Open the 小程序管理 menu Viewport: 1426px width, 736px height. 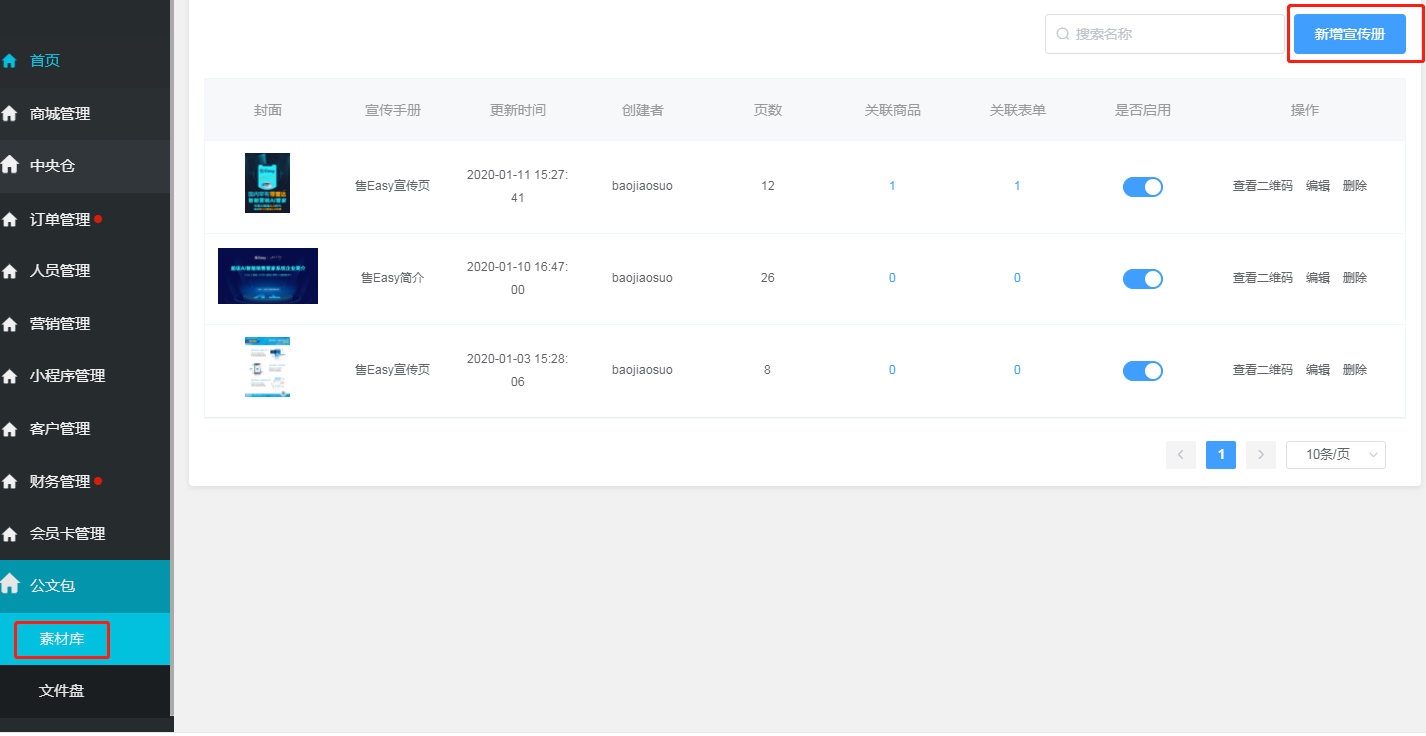[x=67, y=376]
